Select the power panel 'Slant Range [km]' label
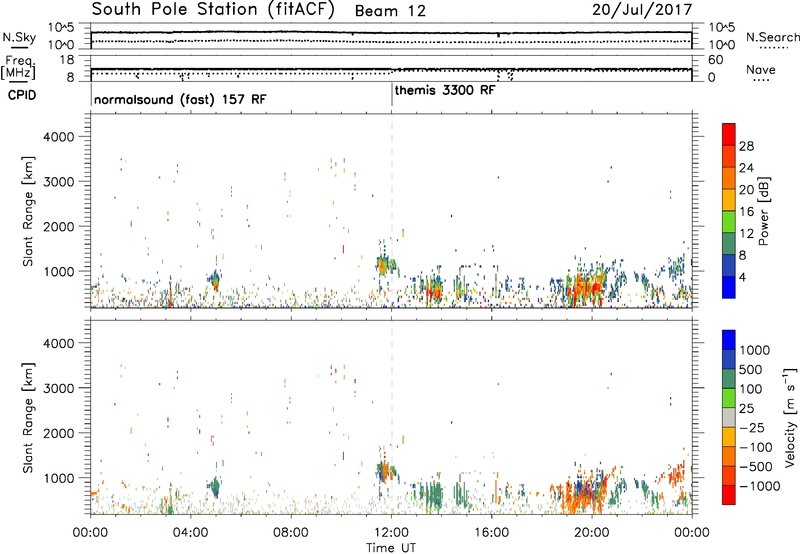Screen dimensions: 800x554 coord(28,211)
